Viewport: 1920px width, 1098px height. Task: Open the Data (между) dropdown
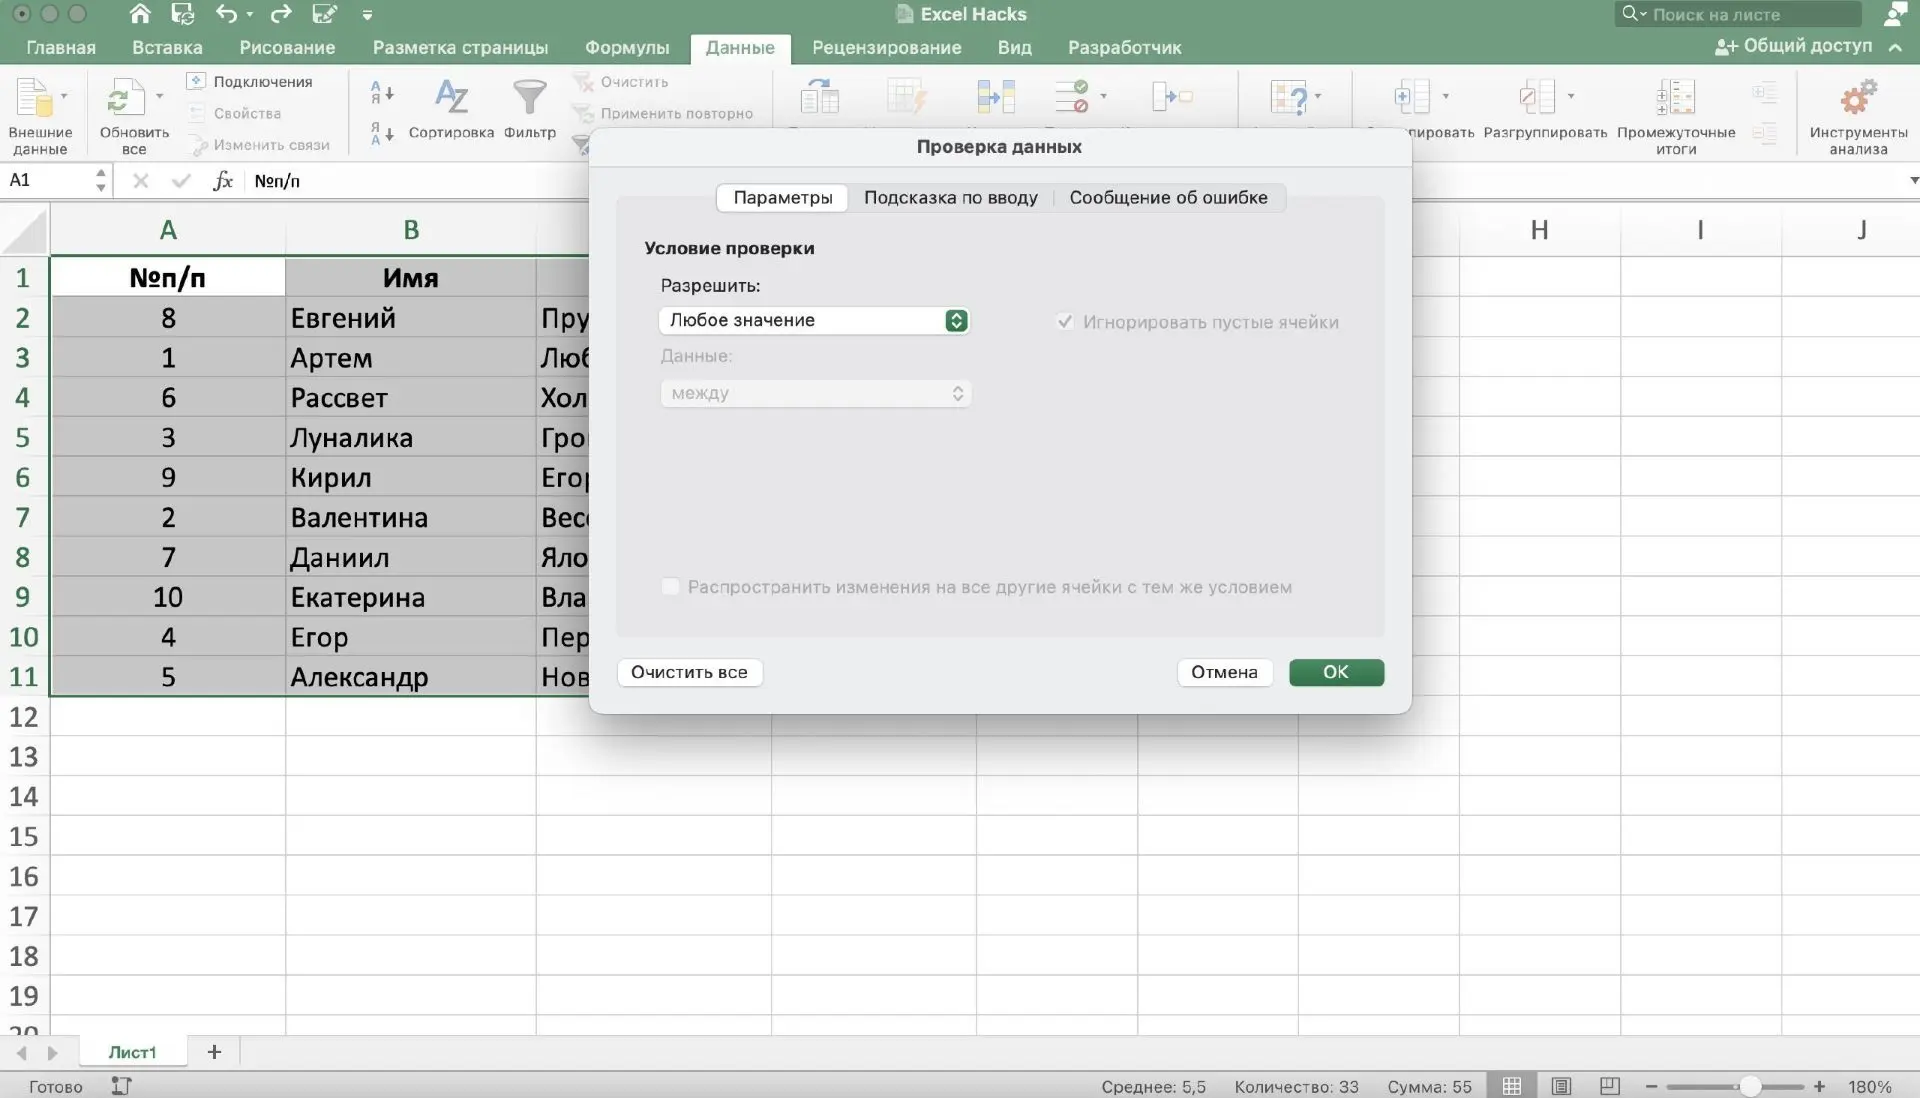pyautogui.click(x=815, y=393)
